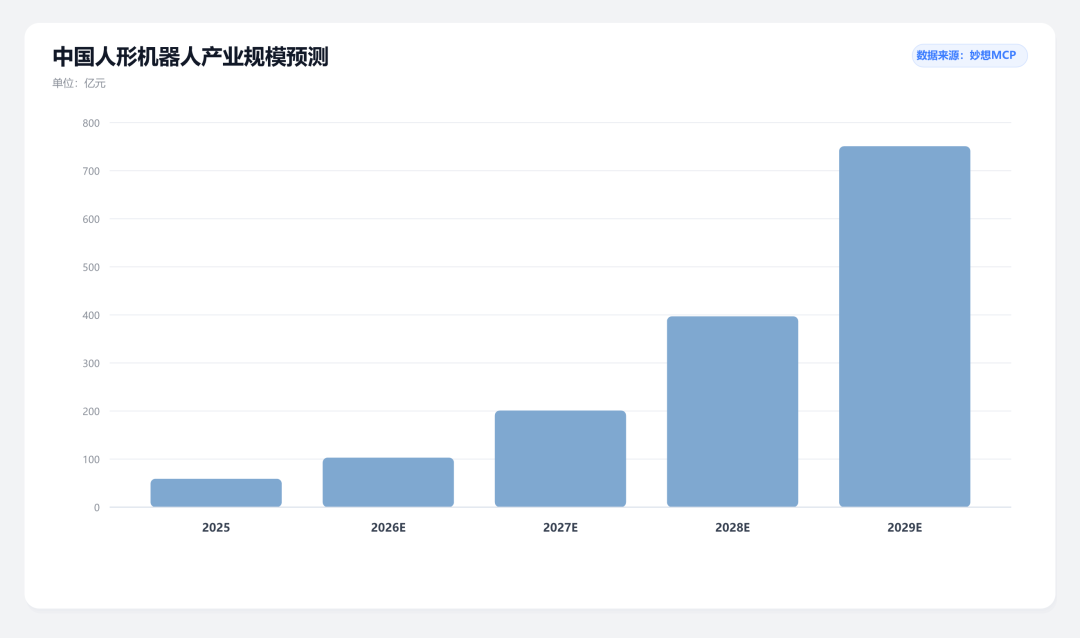This screenshot has width=1080, height=638.
Task: Click the 数据来源：妙想MCP badge
Action: coord(969,55)
